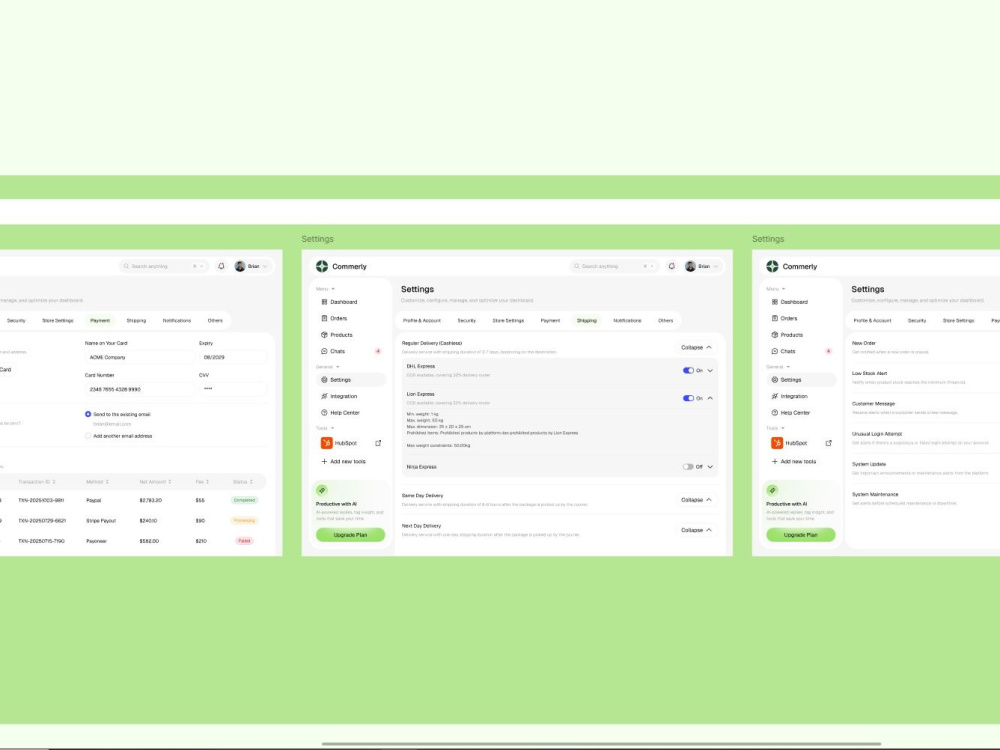Collapse the Regular Delivery (Cashless) section

pos(696,347)
